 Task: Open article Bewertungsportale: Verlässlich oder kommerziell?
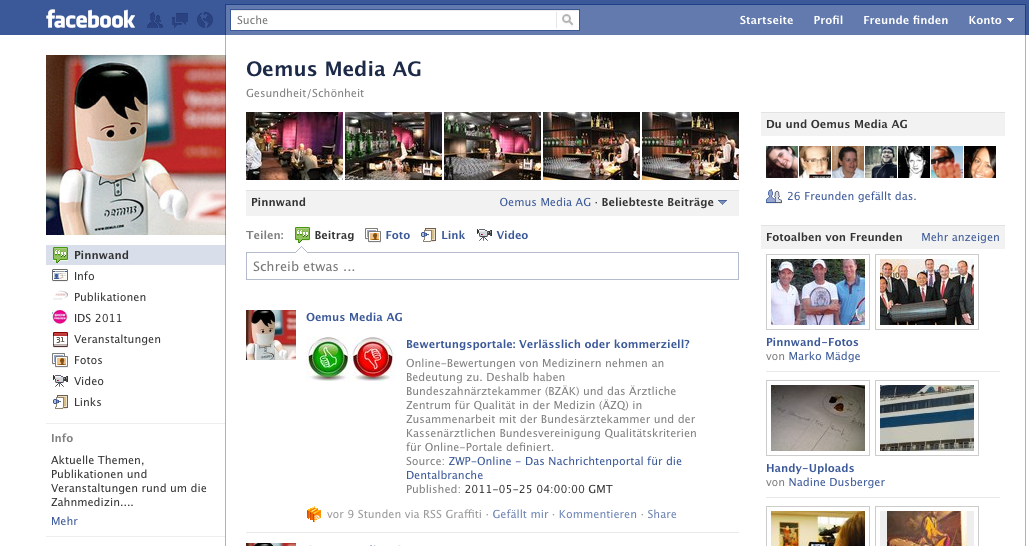[x=547, y=344]
